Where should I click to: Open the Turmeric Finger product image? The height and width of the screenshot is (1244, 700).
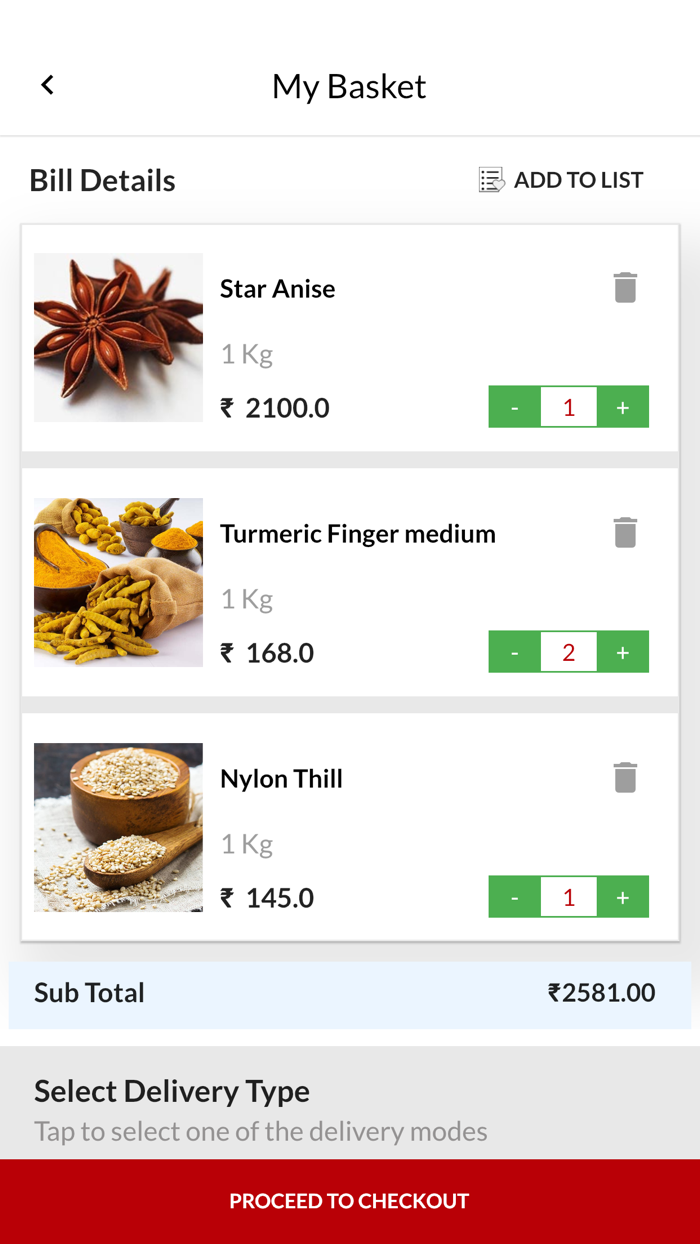click(118, 582)
